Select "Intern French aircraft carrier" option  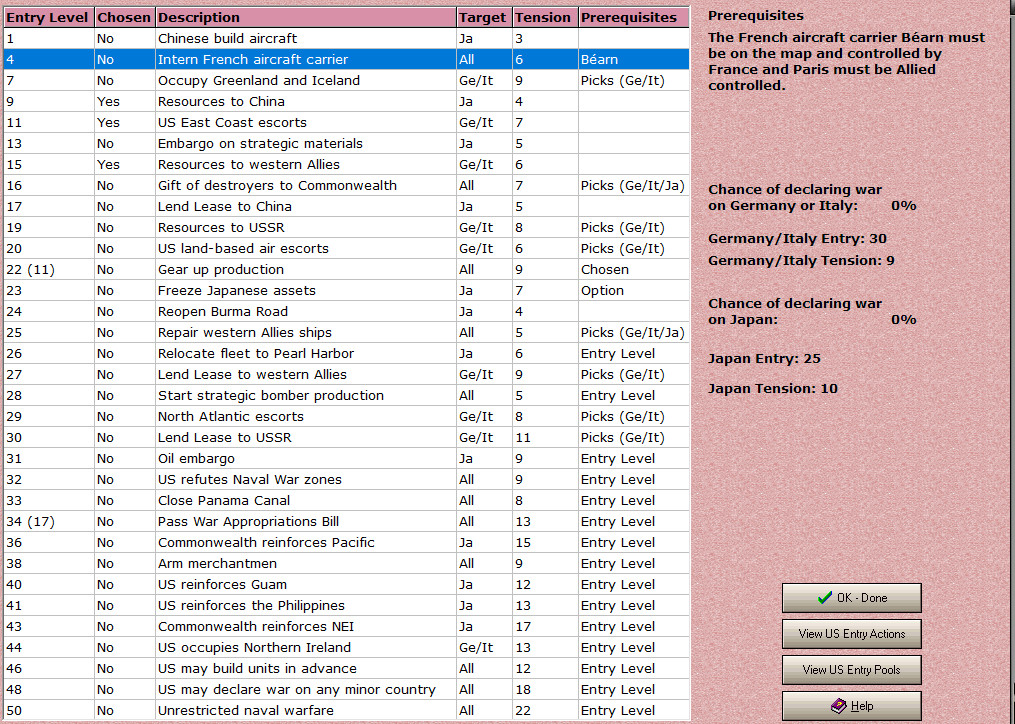pyautogui.click(x=346, y=60)
